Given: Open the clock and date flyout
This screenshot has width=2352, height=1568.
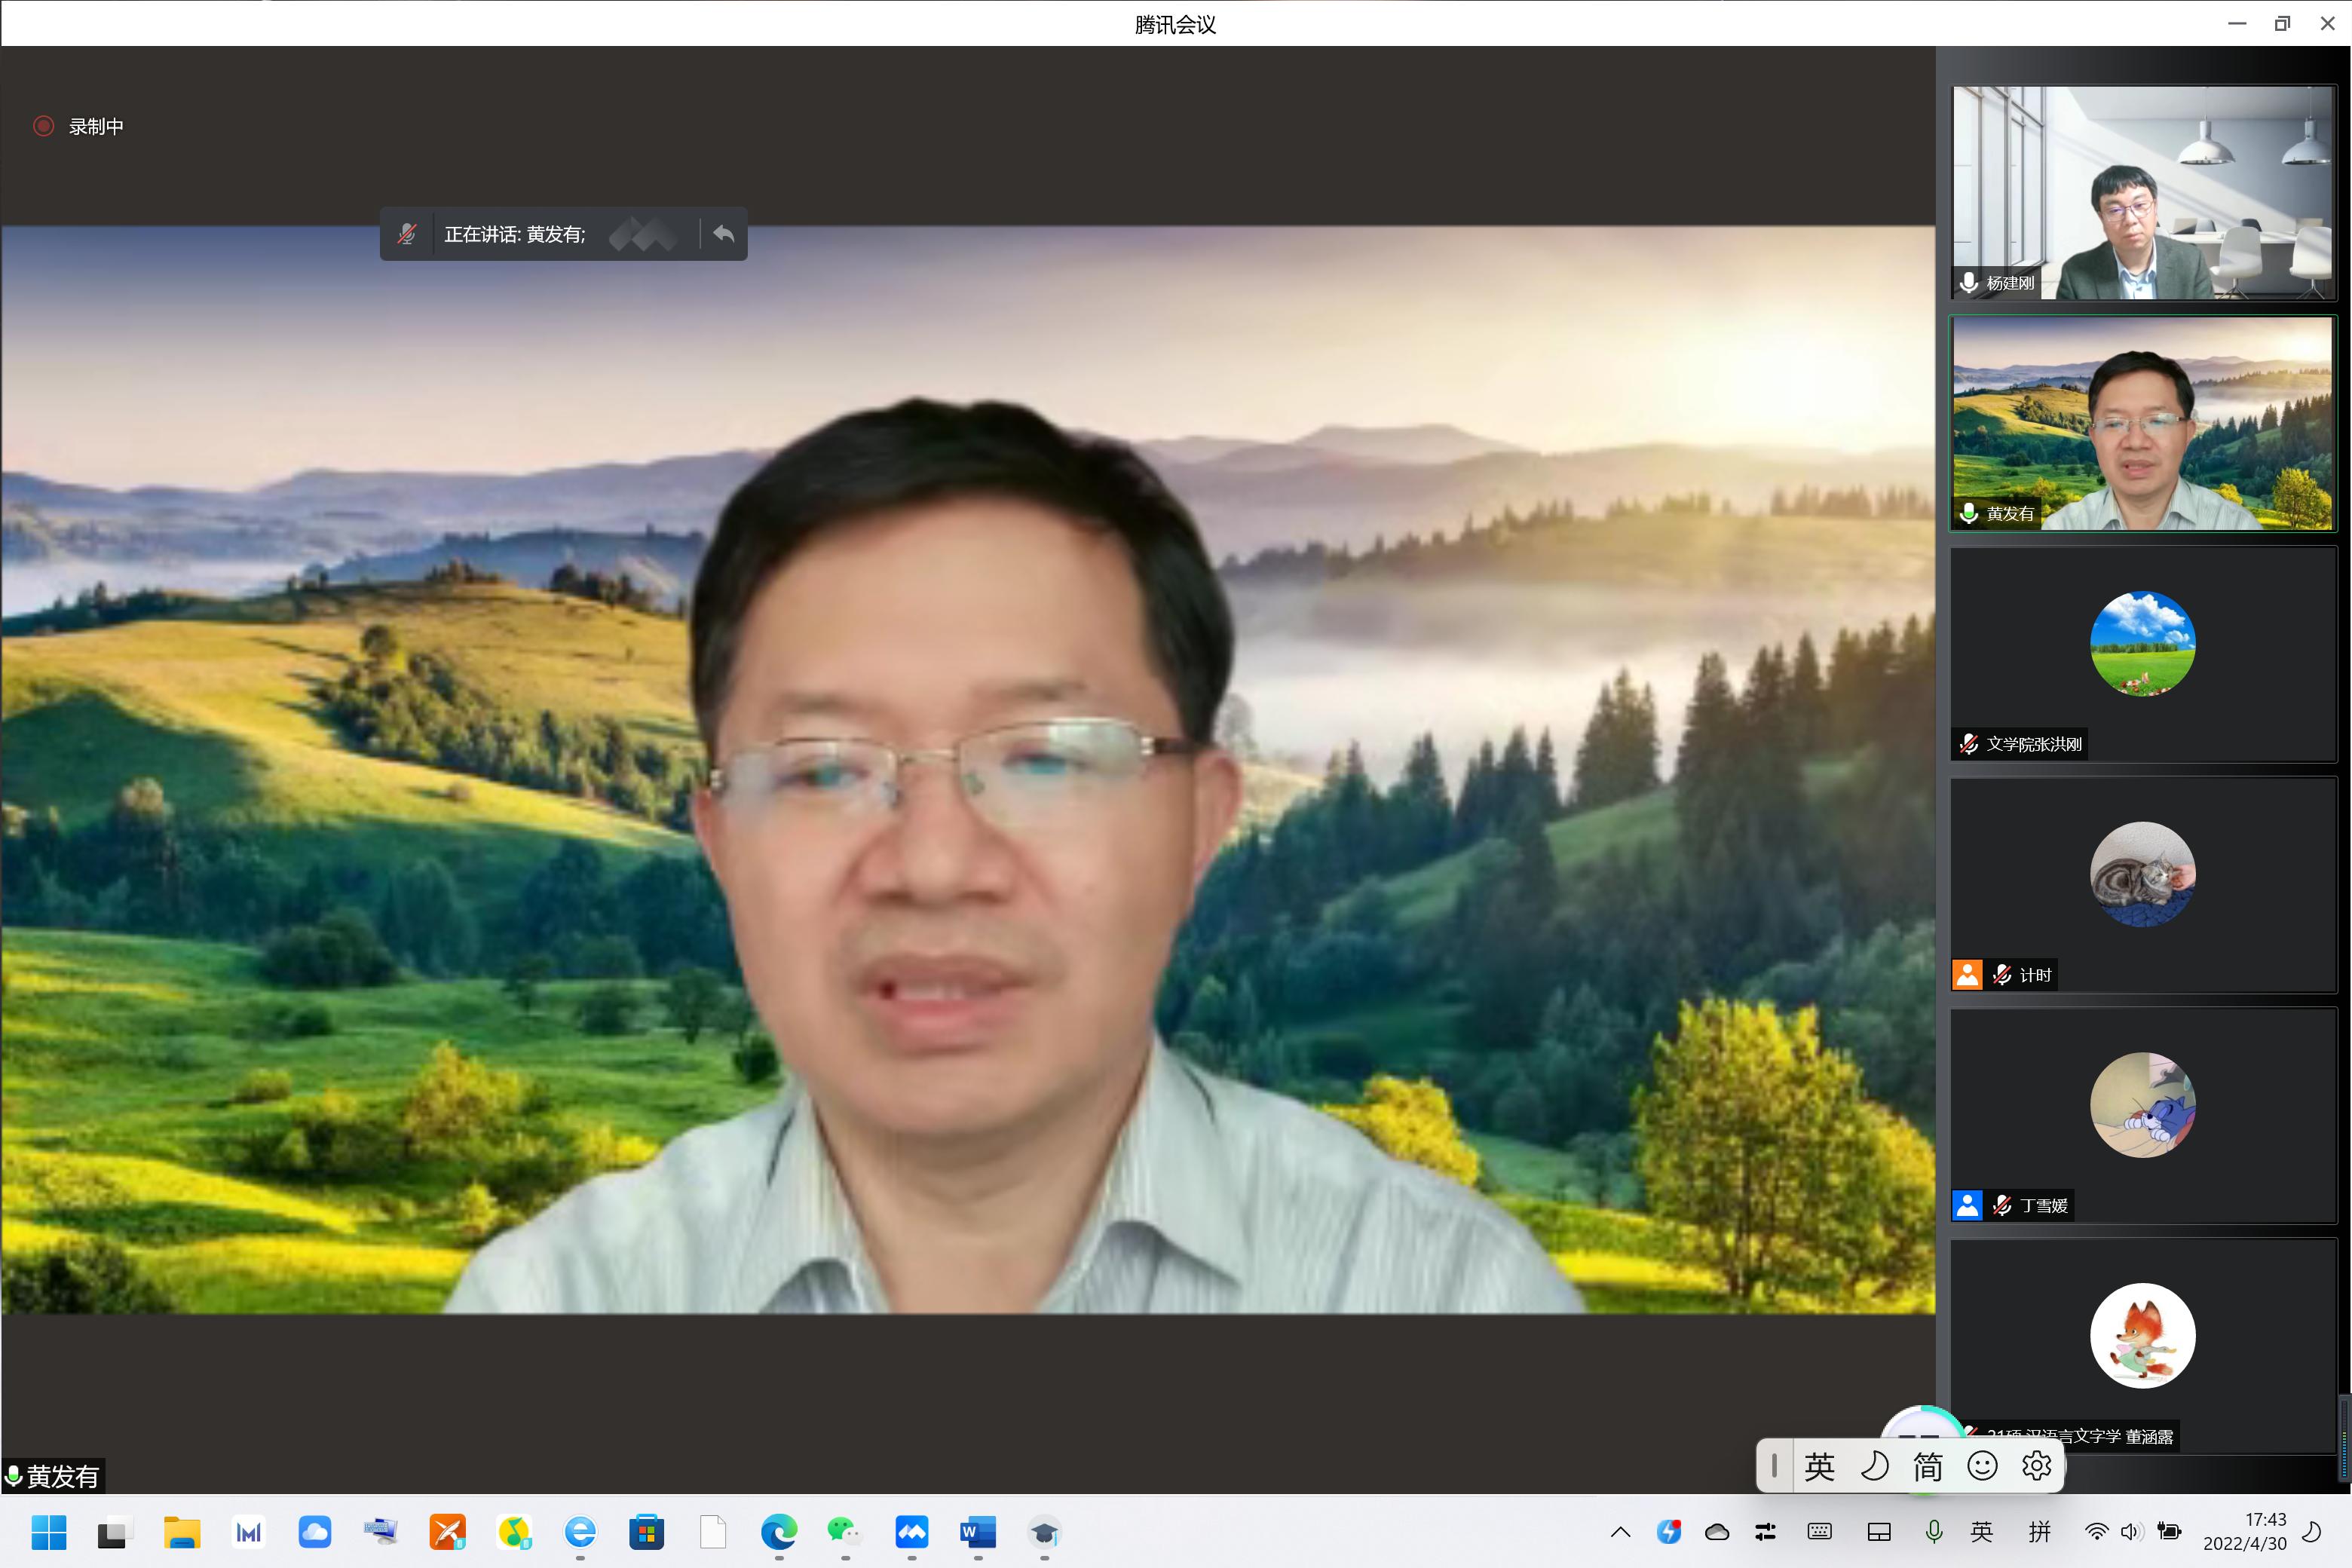Looking at the screenshot, I should coord(2244,1532).
